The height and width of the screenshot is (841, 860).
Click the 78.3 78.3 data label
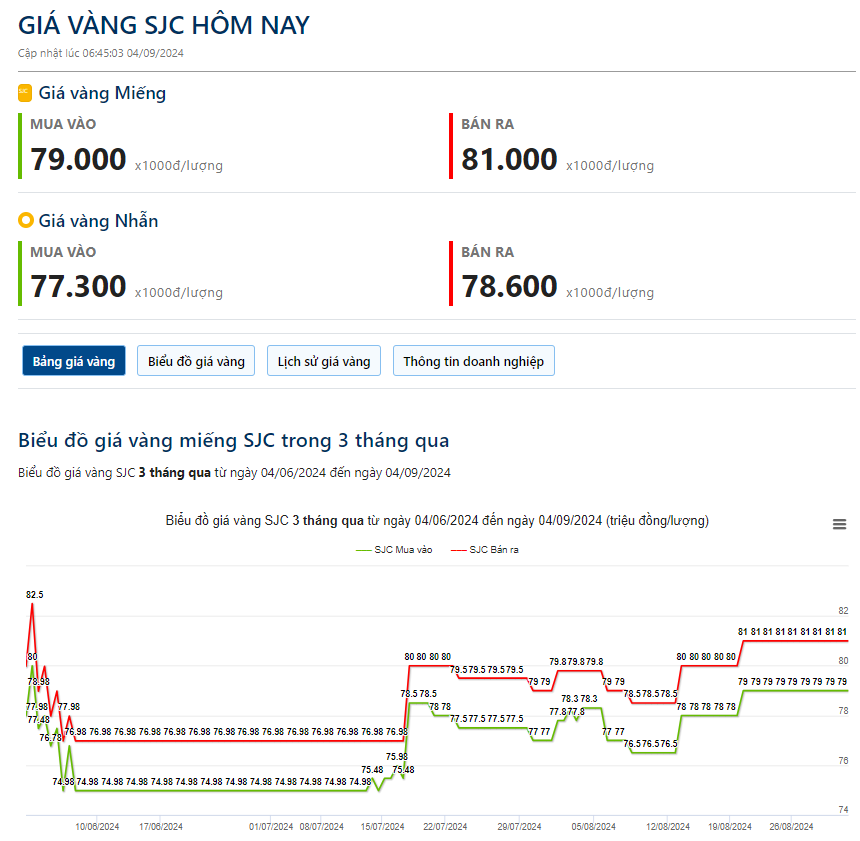[x=579, y=698]
